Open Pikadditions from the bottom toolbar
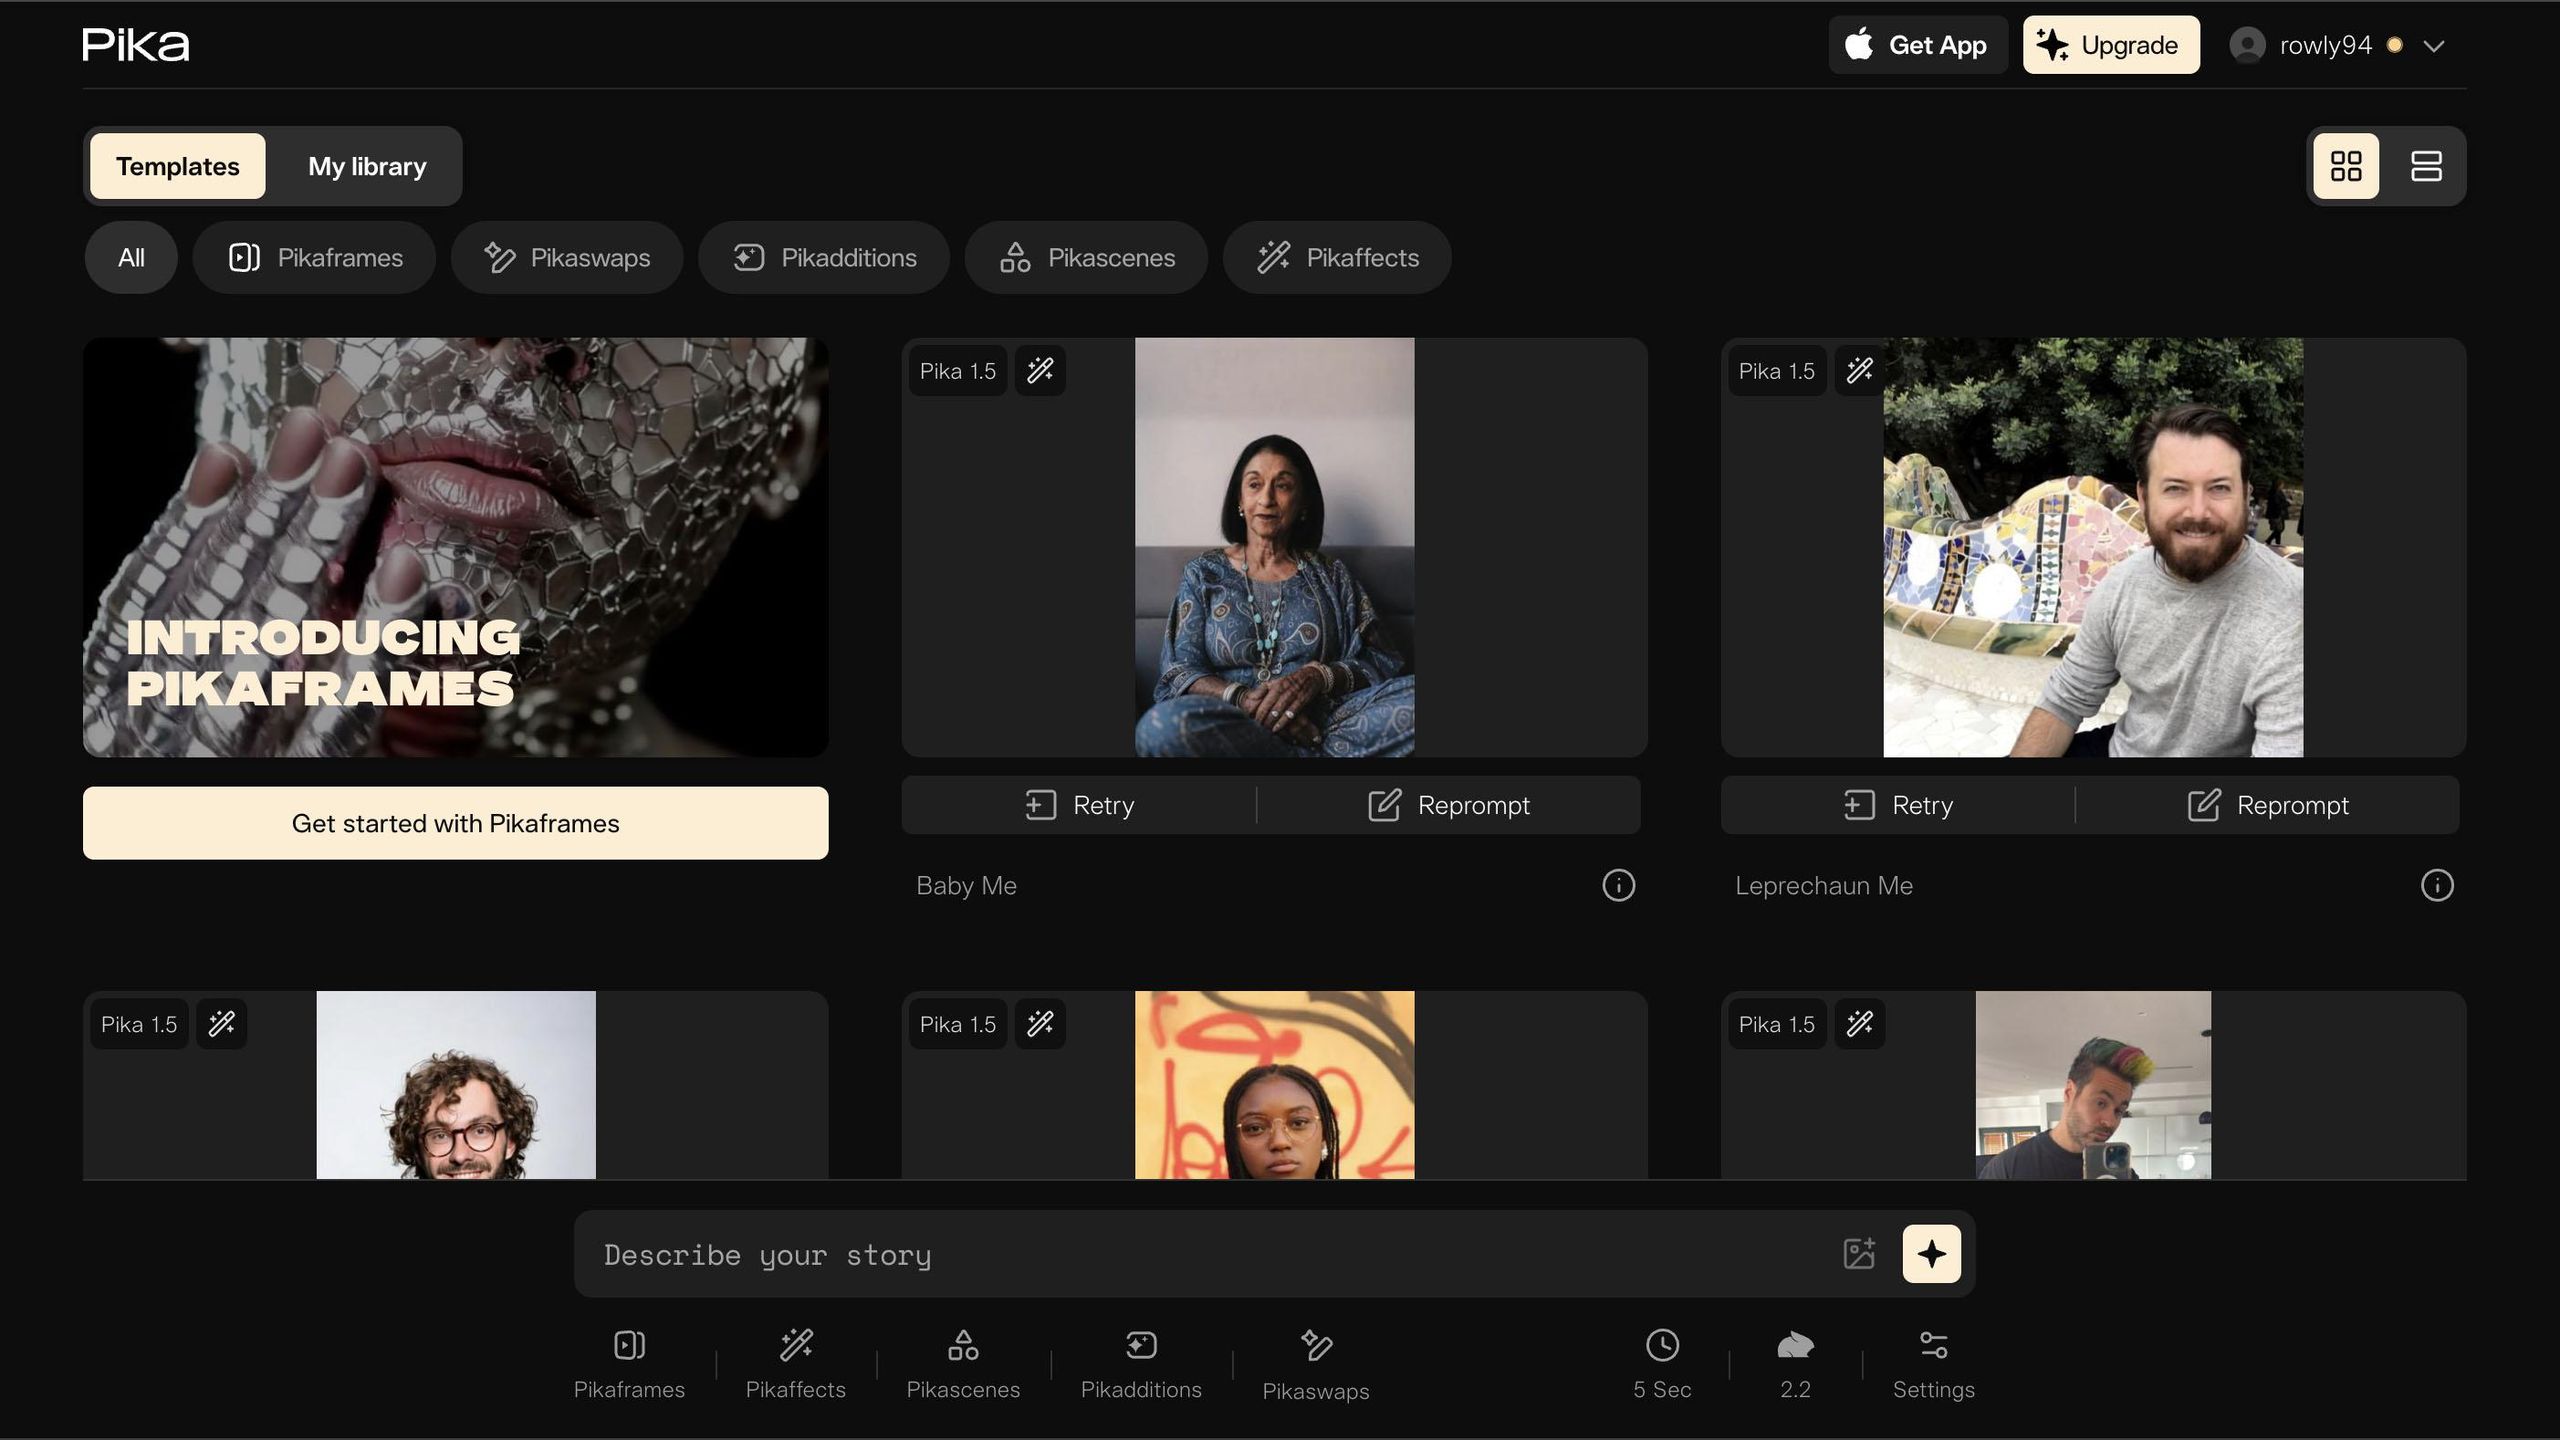The height and width of the screenshot is (1440, 2560). pyautogui.click(x=1139, y=1360)
